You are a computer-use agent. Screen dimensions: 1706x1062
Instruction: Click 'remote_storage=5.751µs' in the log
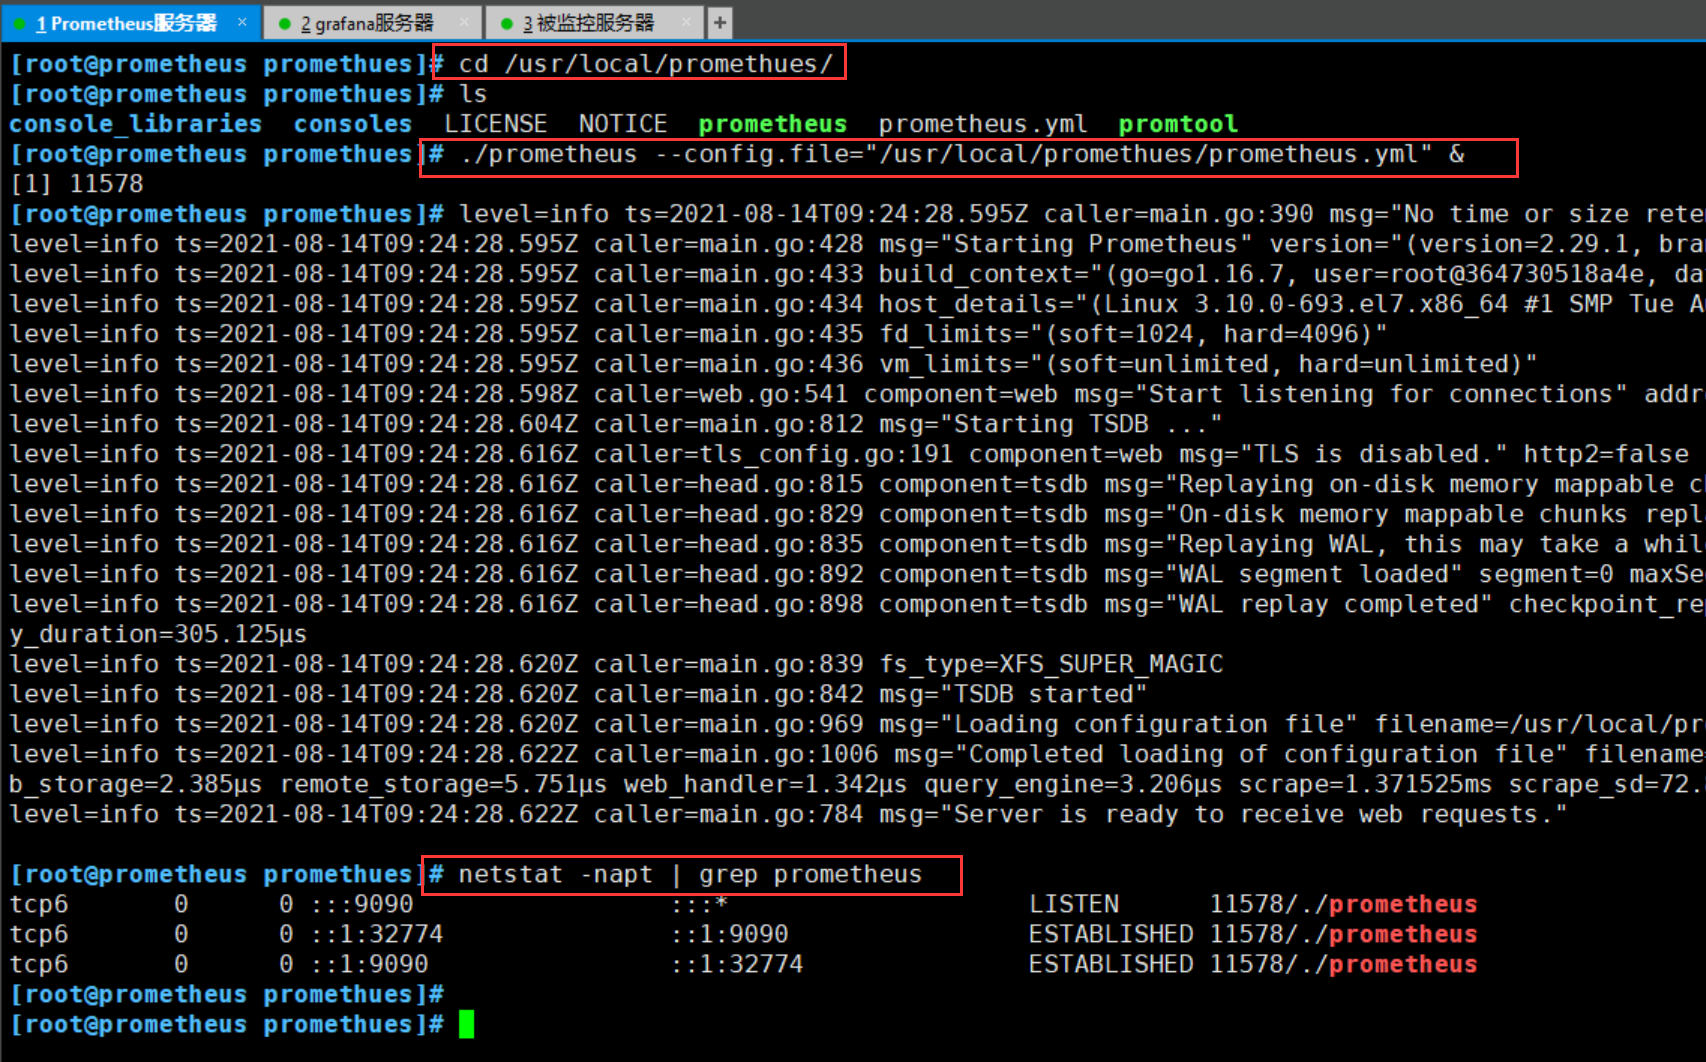coord(443,784)
